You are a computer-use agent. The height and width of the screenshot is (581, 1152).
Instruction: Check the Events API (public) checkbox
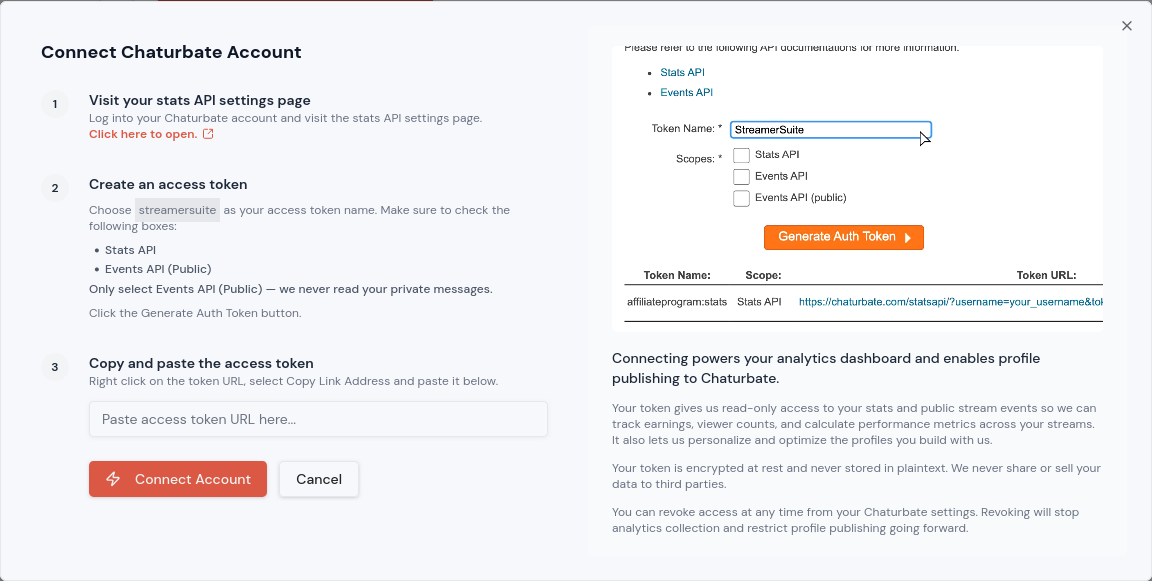tap(741, 198)
